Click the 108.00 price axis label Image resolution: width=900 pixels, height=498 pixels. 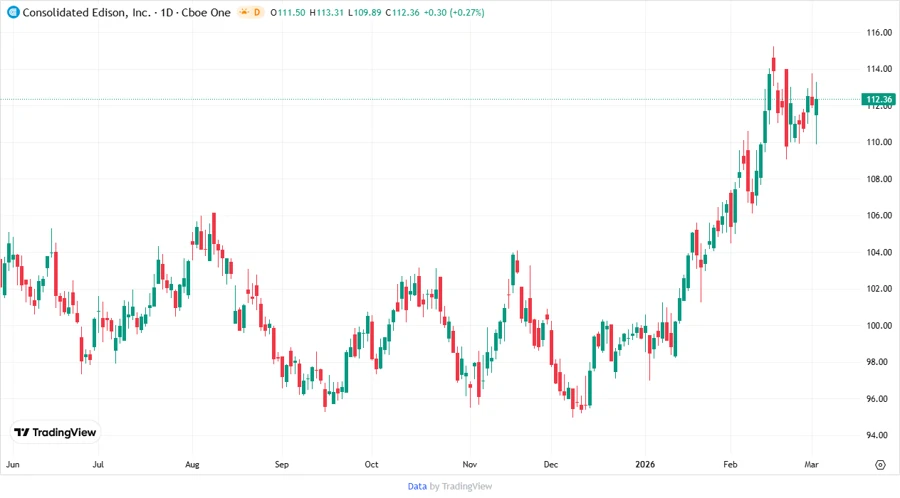[x=879, y=179]
